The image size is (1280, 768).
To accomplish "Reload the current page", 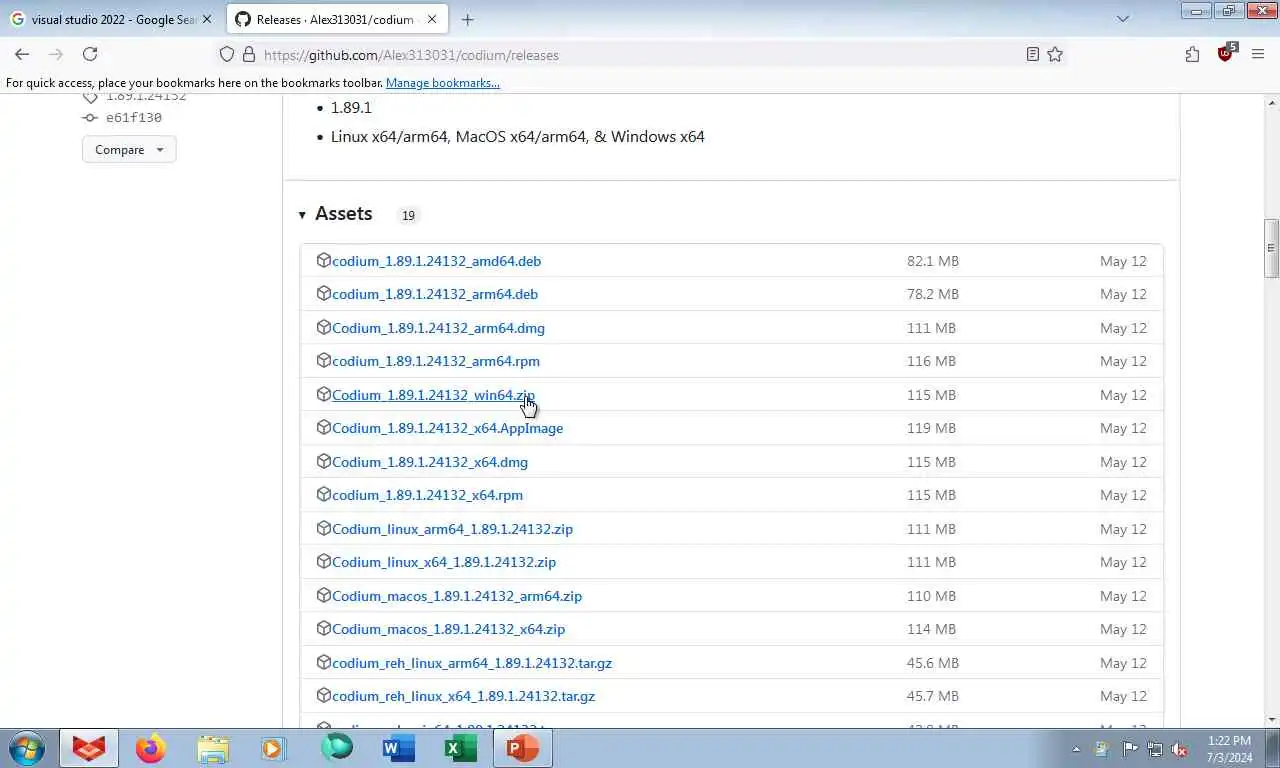I will (x=90, y=55).
